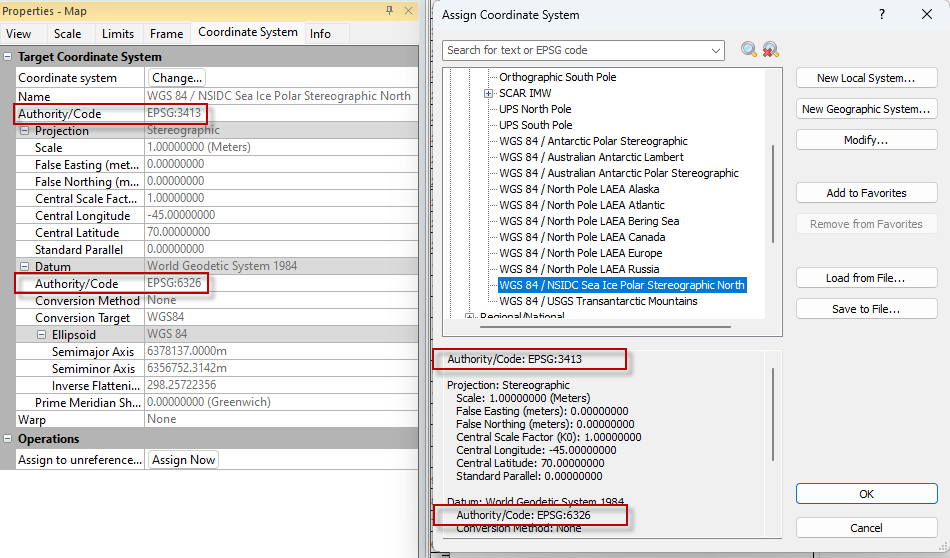The width and height of the screenshot is (950, 558).
Task: Collapse the Ellipsoid group
Action: [42, 335]
